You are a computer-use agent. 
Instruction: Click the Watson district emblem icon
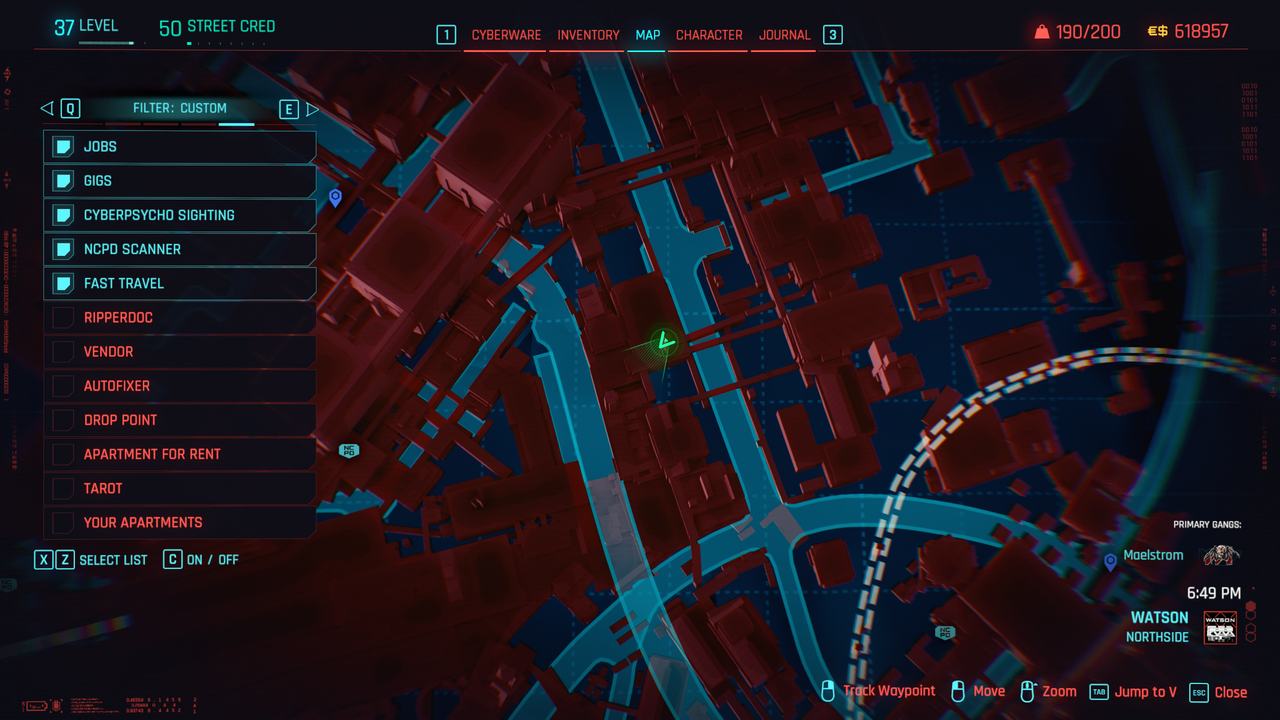tap(1220, 628)
